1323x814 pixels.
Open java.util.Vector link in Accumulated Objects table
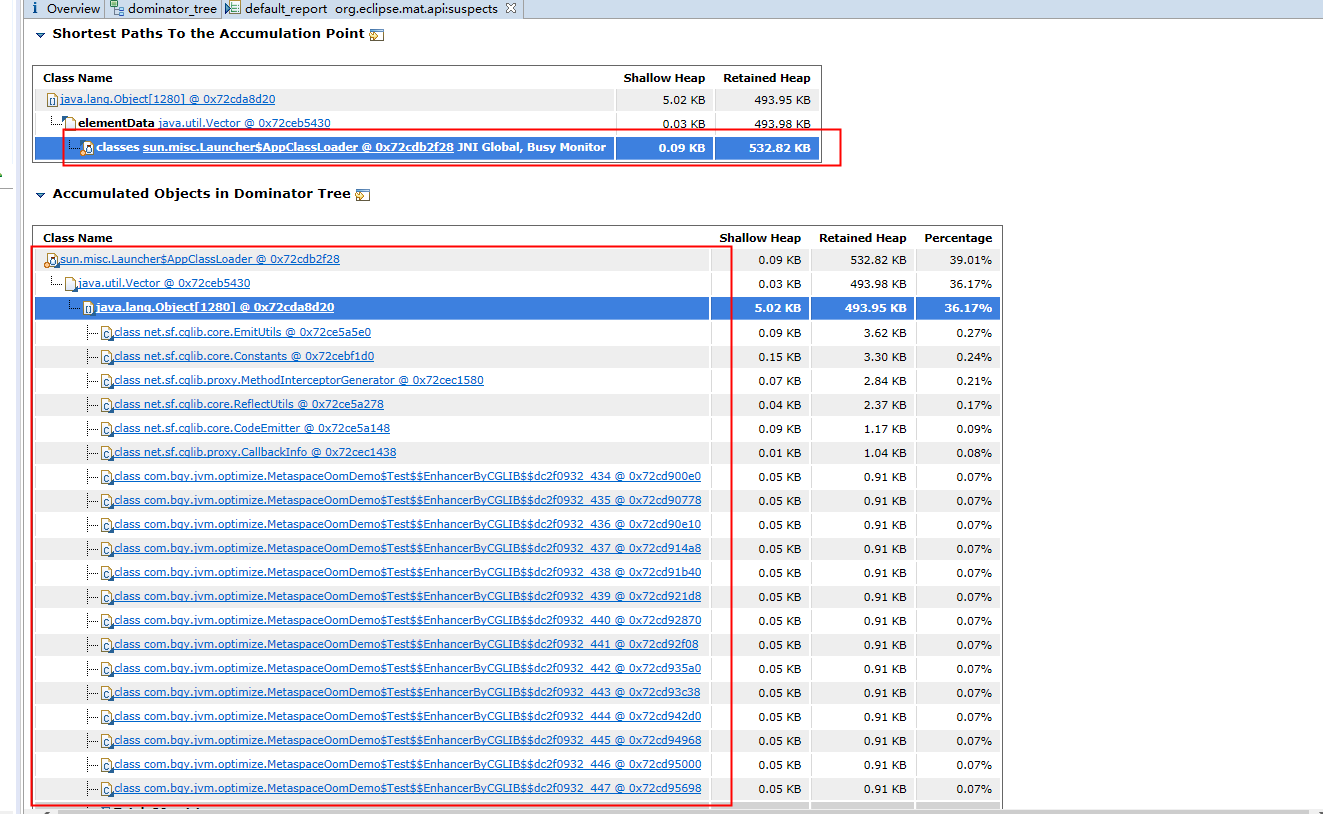coord(164,283)
